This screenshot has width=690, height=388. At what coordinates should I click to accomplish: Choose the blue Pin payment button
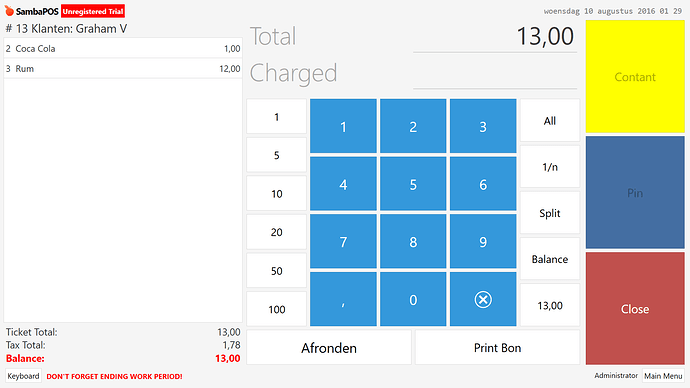coord(635,192)
